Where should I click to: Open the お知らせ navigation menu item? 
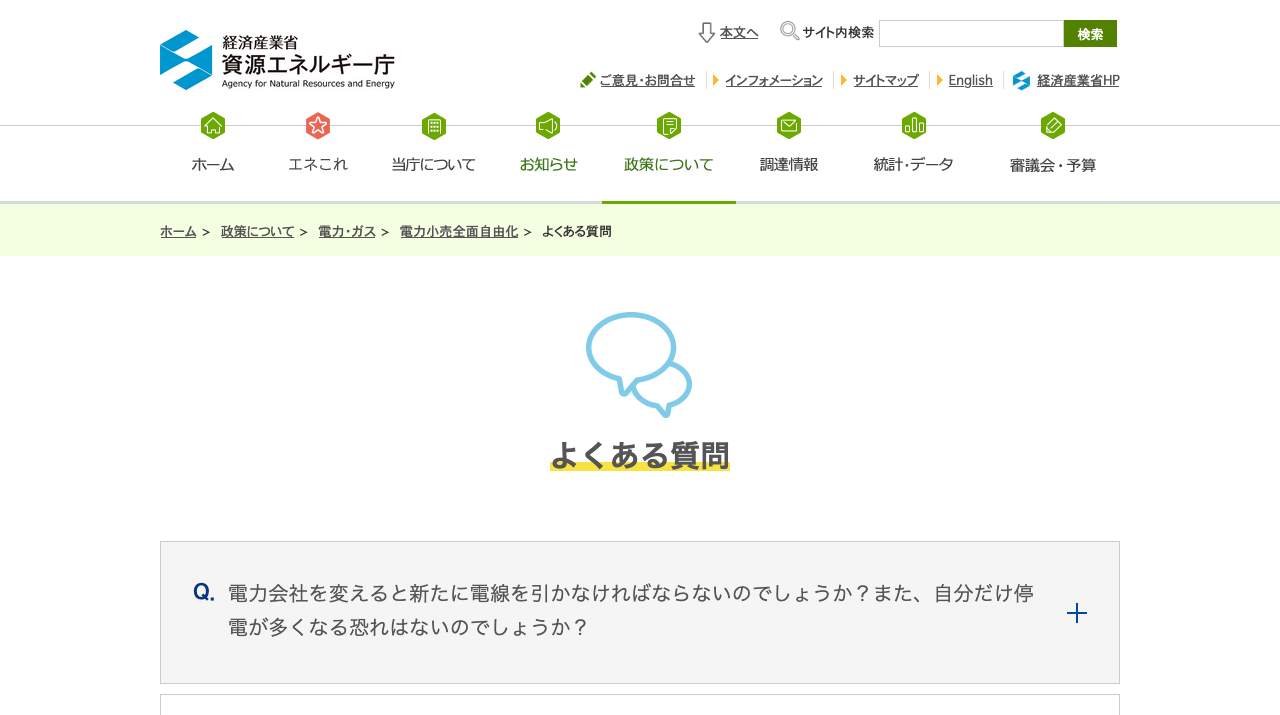548,165
